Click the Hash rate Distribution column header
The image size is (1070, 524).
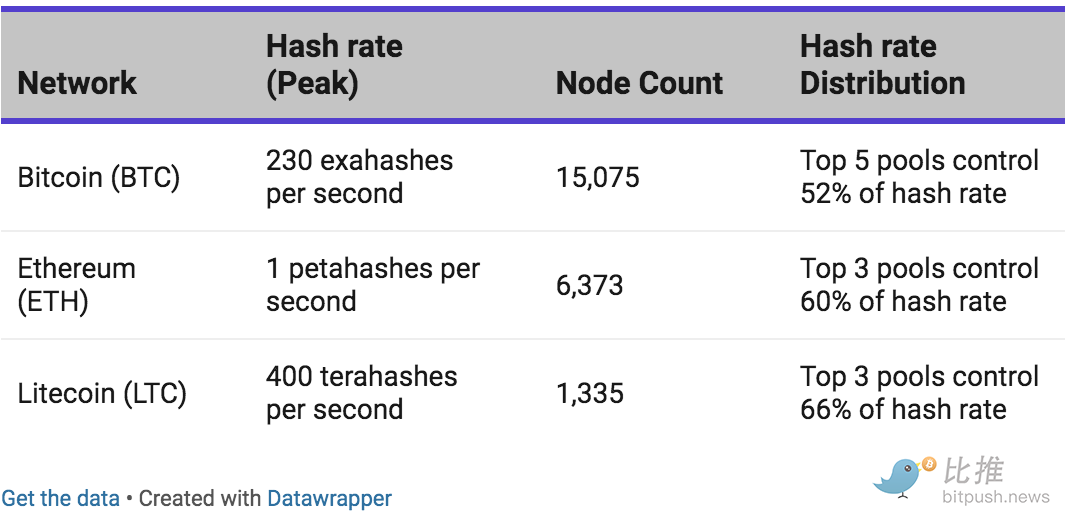click(x=882, y=65)
